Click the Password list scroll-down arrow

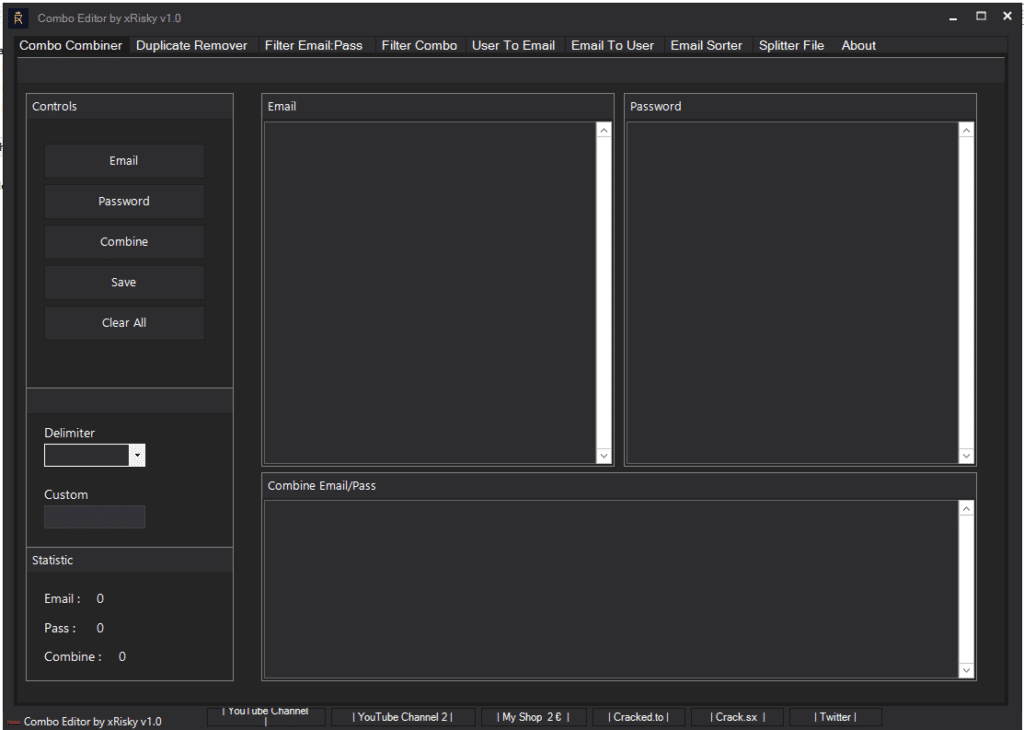point(966,456)
